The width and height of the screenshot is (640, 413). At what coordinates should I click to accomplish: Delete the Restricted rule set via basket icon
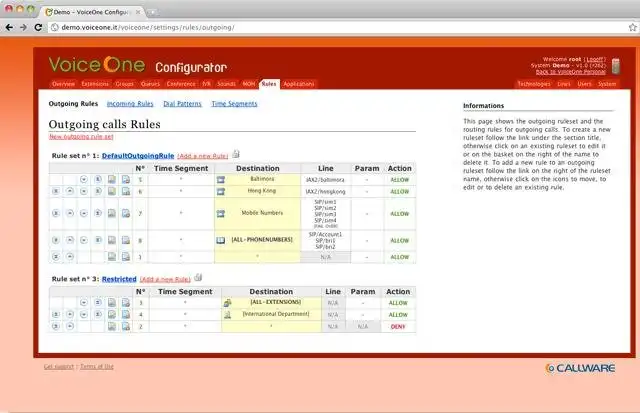198,278
